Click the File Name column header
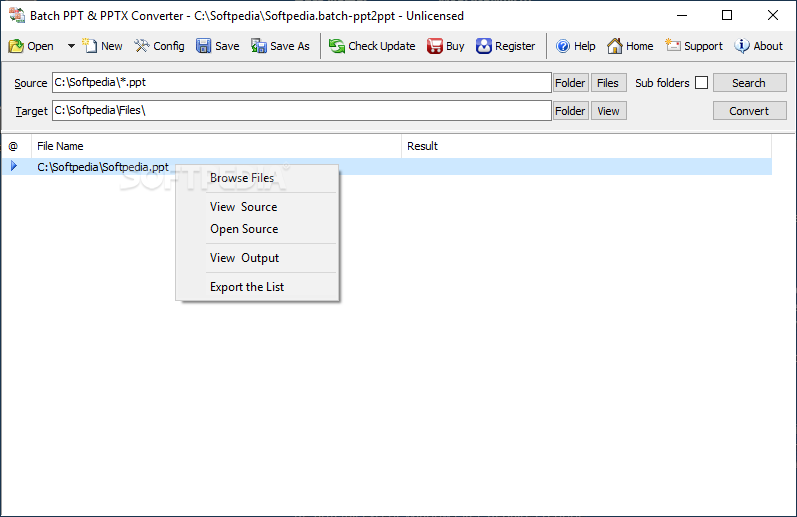Screen dimensions: 797x517 (217, 146)
